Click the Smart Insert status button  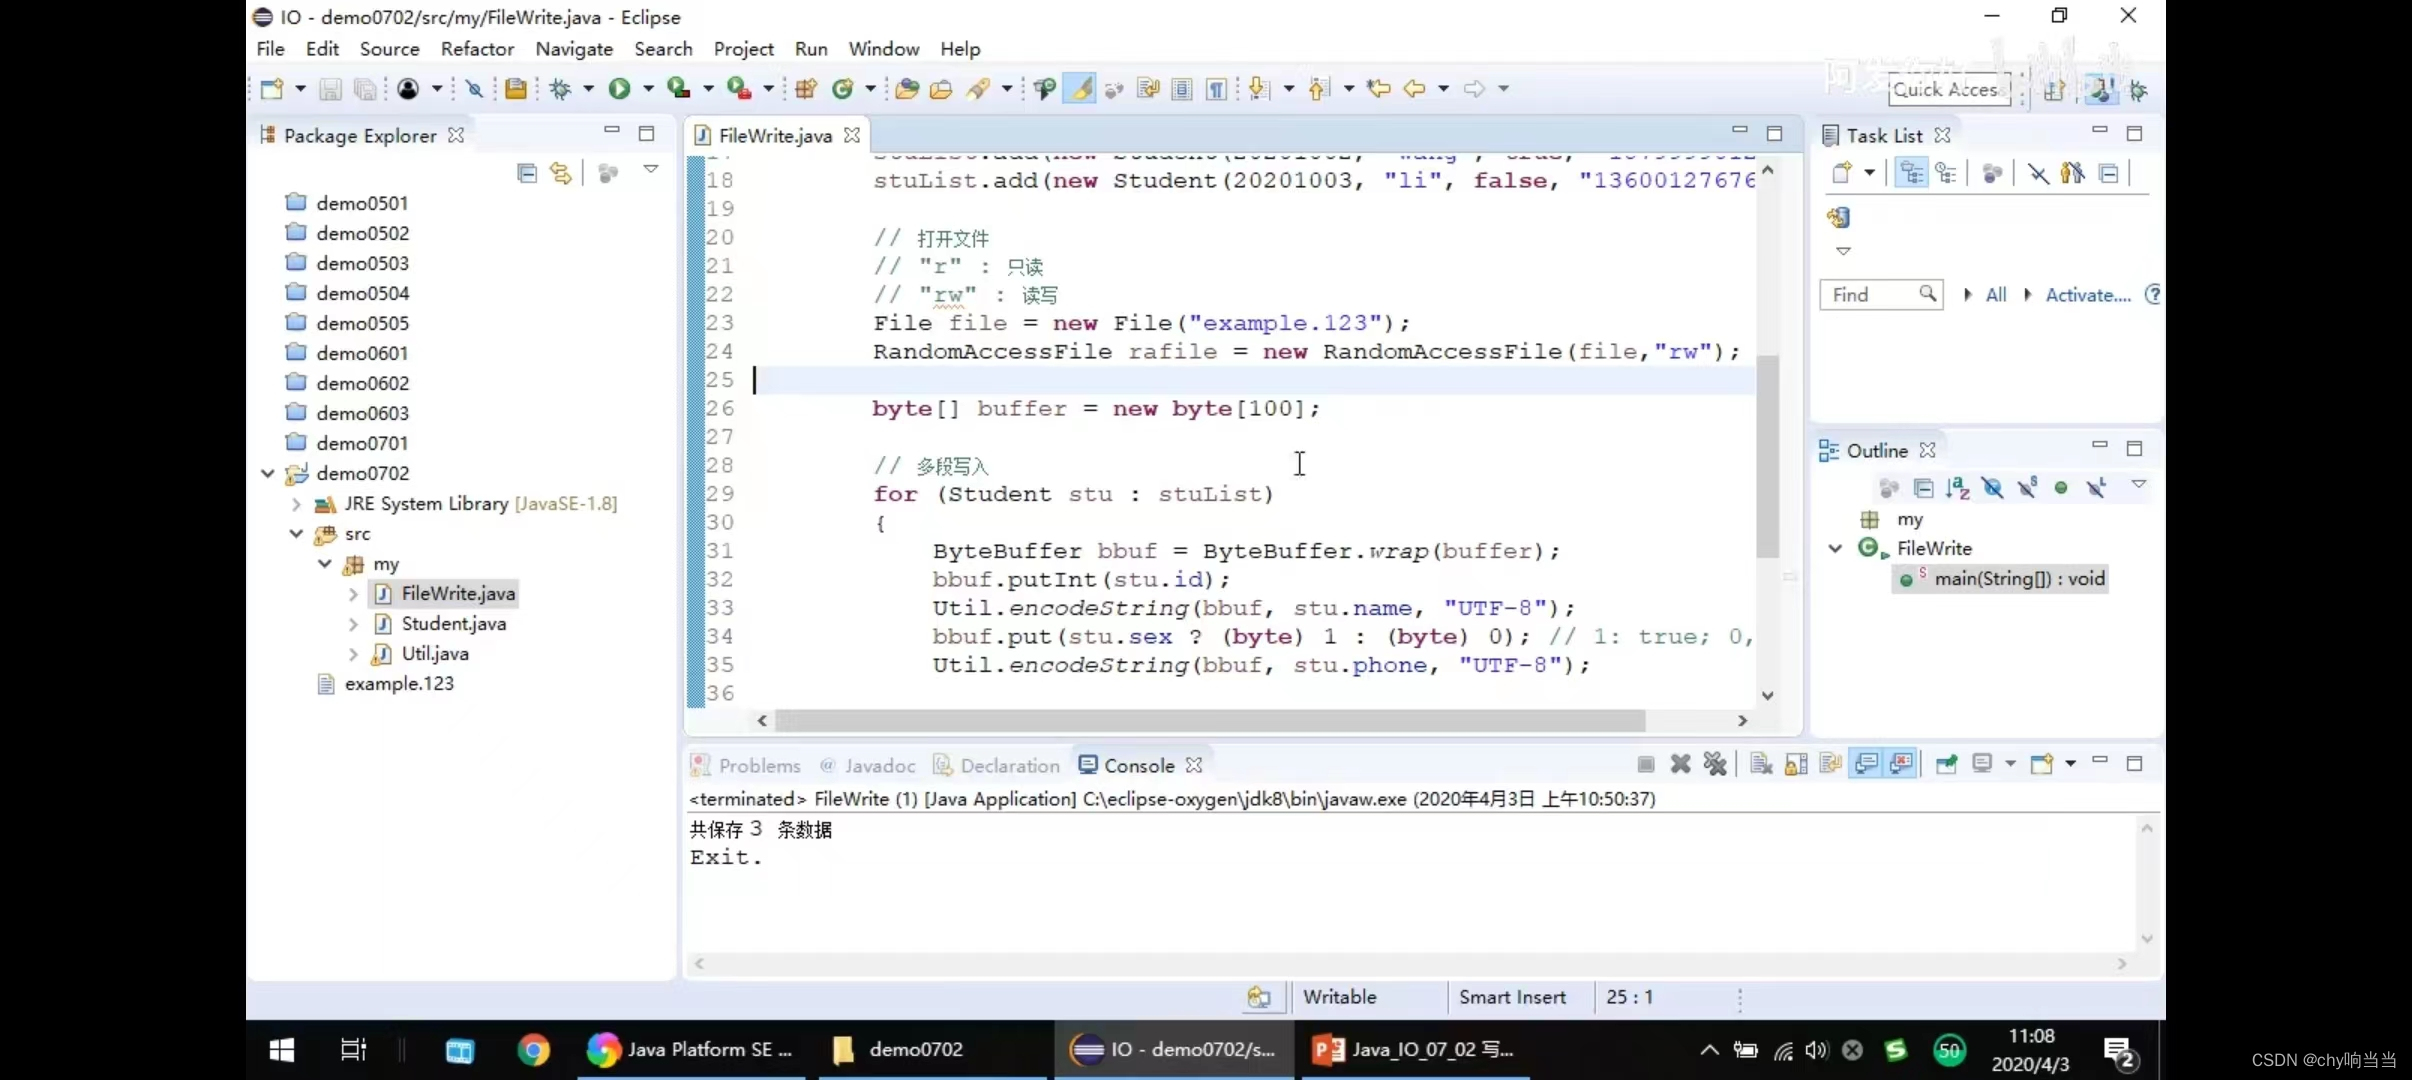1511,996
